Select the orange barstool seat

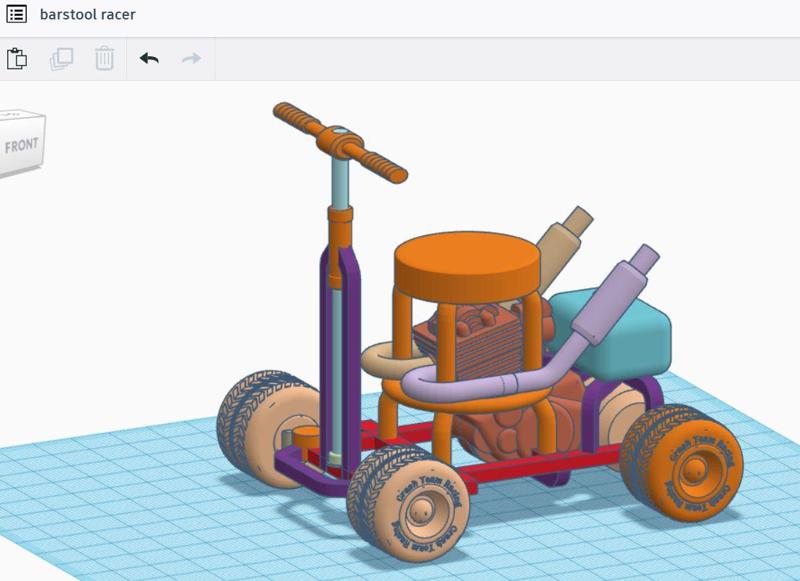pos(467,267)
